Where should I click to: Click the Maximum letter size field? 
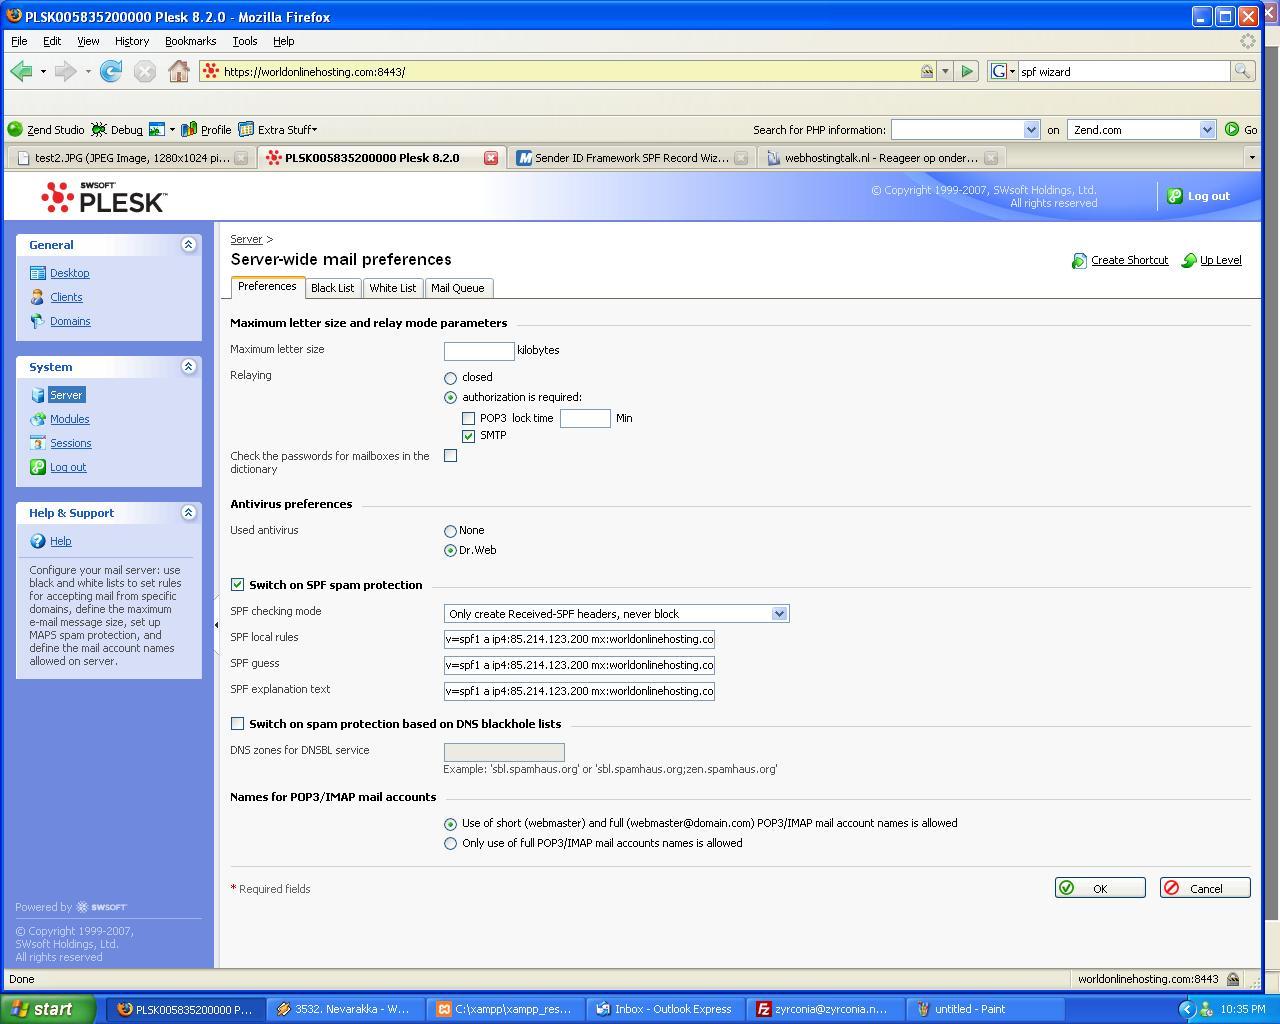(479, 351)
